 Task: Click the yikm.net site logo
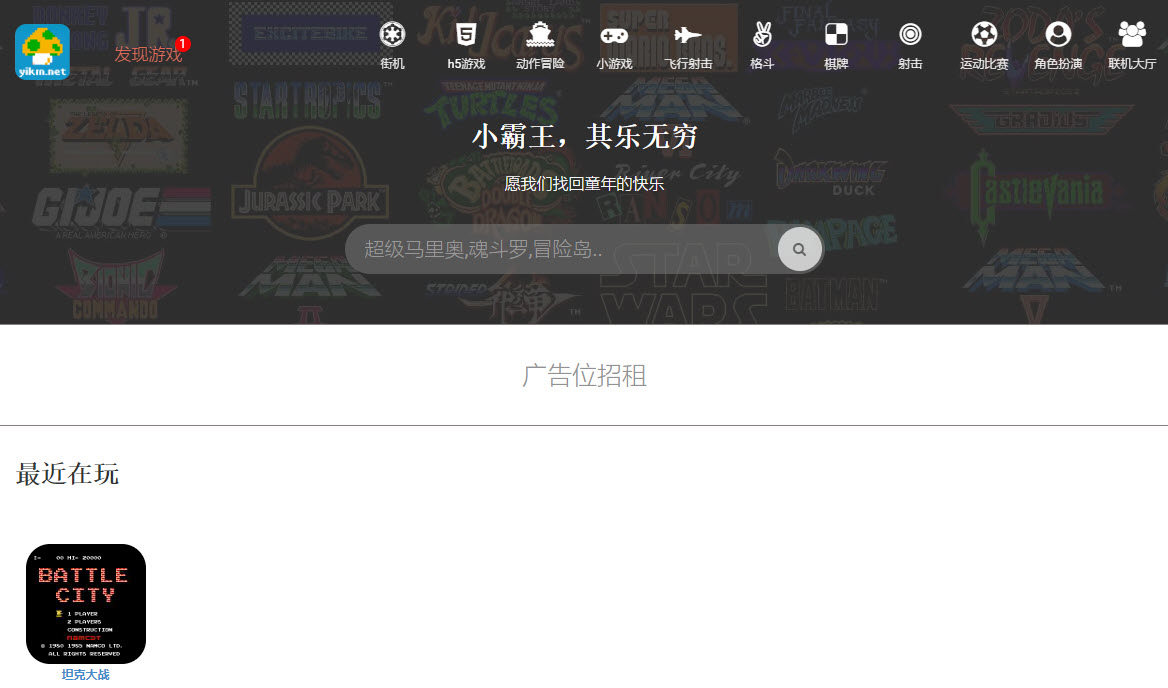(42, 46)
